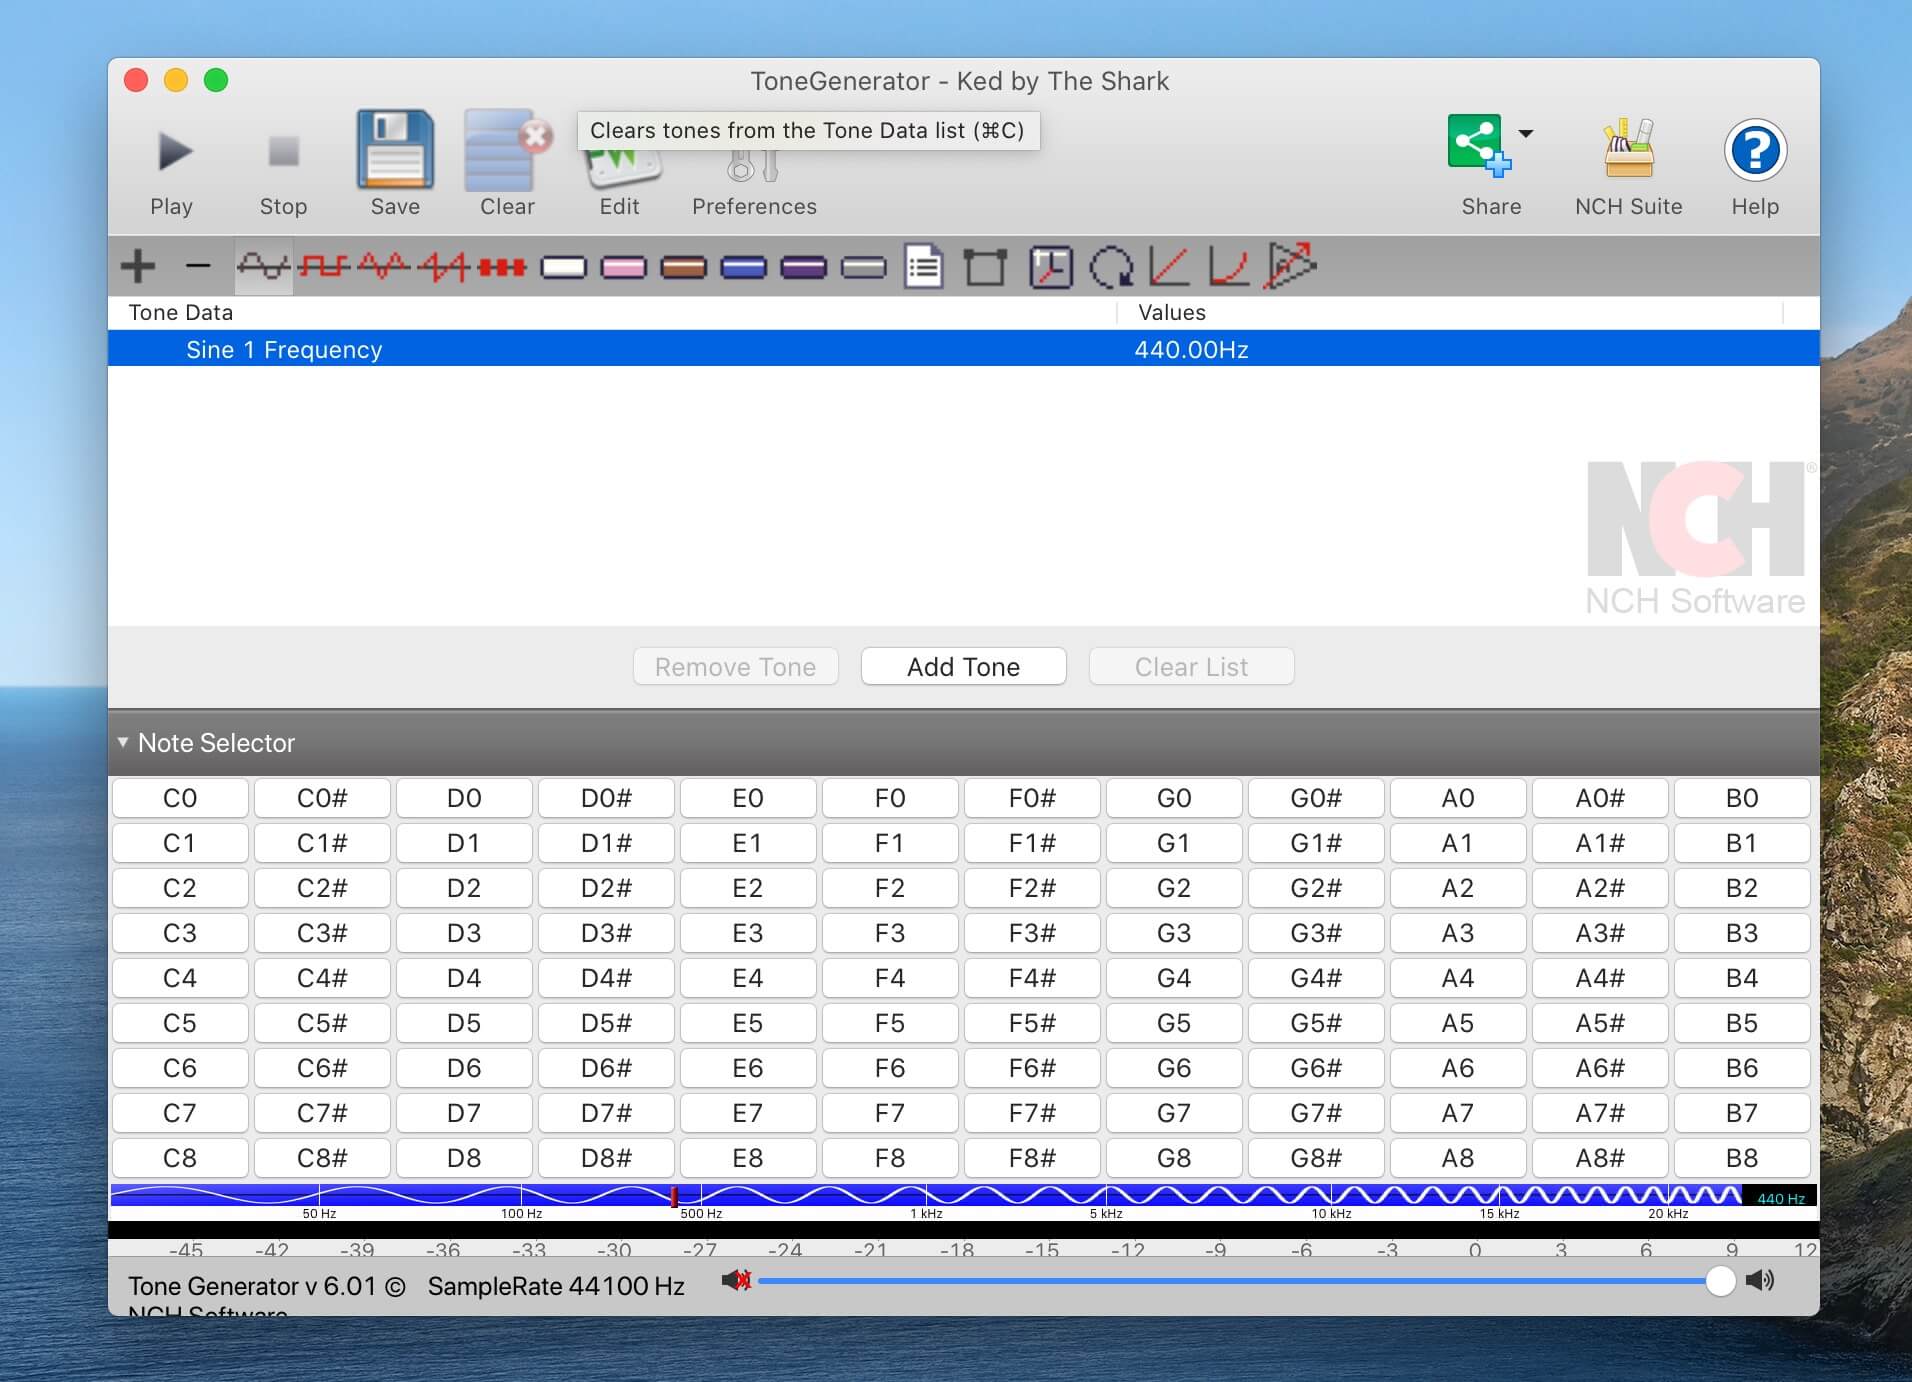Screen dimensions: 1912x1382
Task: Click the logarithmic sweep curve icon
Action: [x=1228, y=267]
